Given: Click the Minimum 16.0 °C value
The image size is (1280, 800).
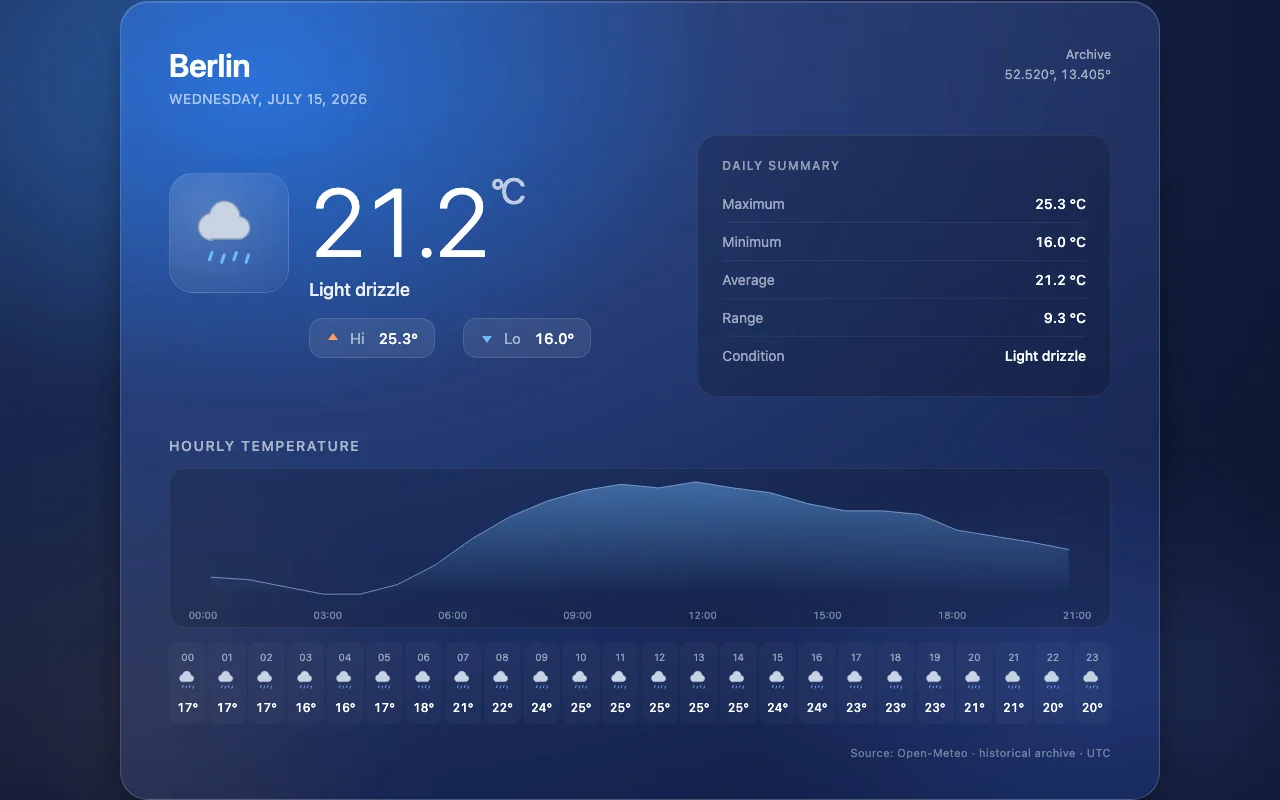Looking at the screenshot, I should click(1060, 242).
